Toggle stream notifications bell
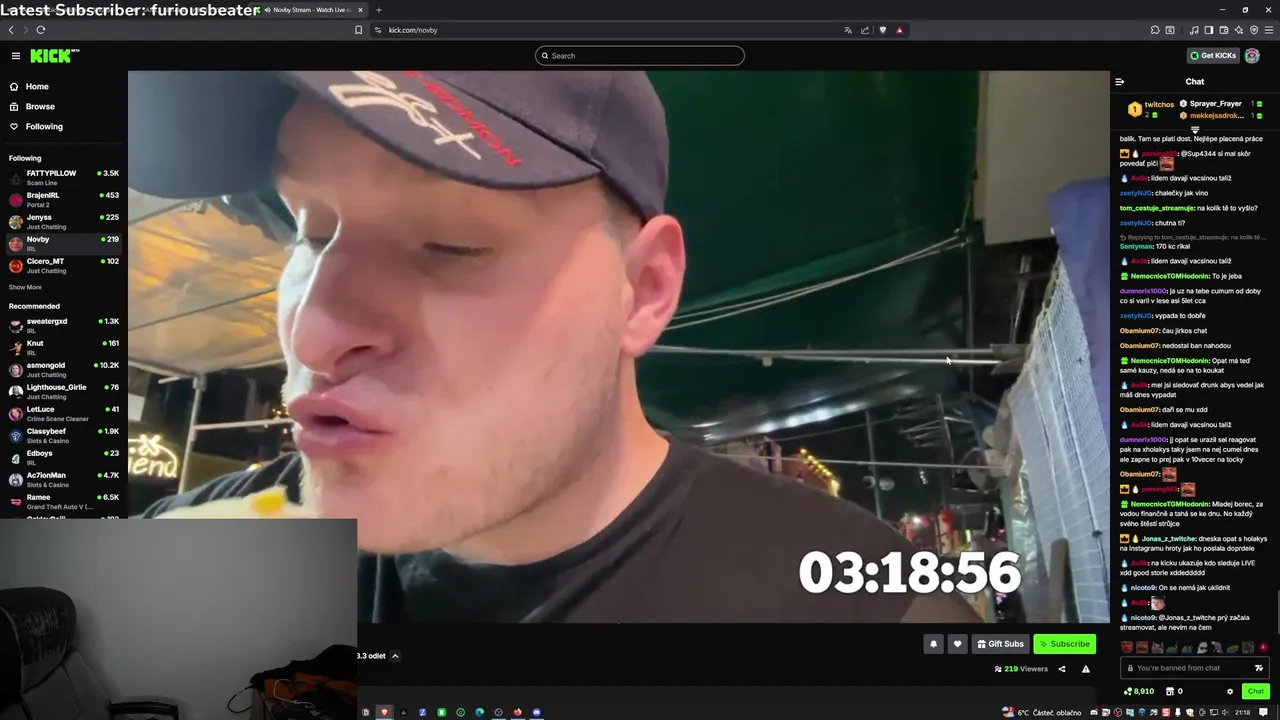The height and width of the screenshot is (720, 1280). [x=934, y=644]
